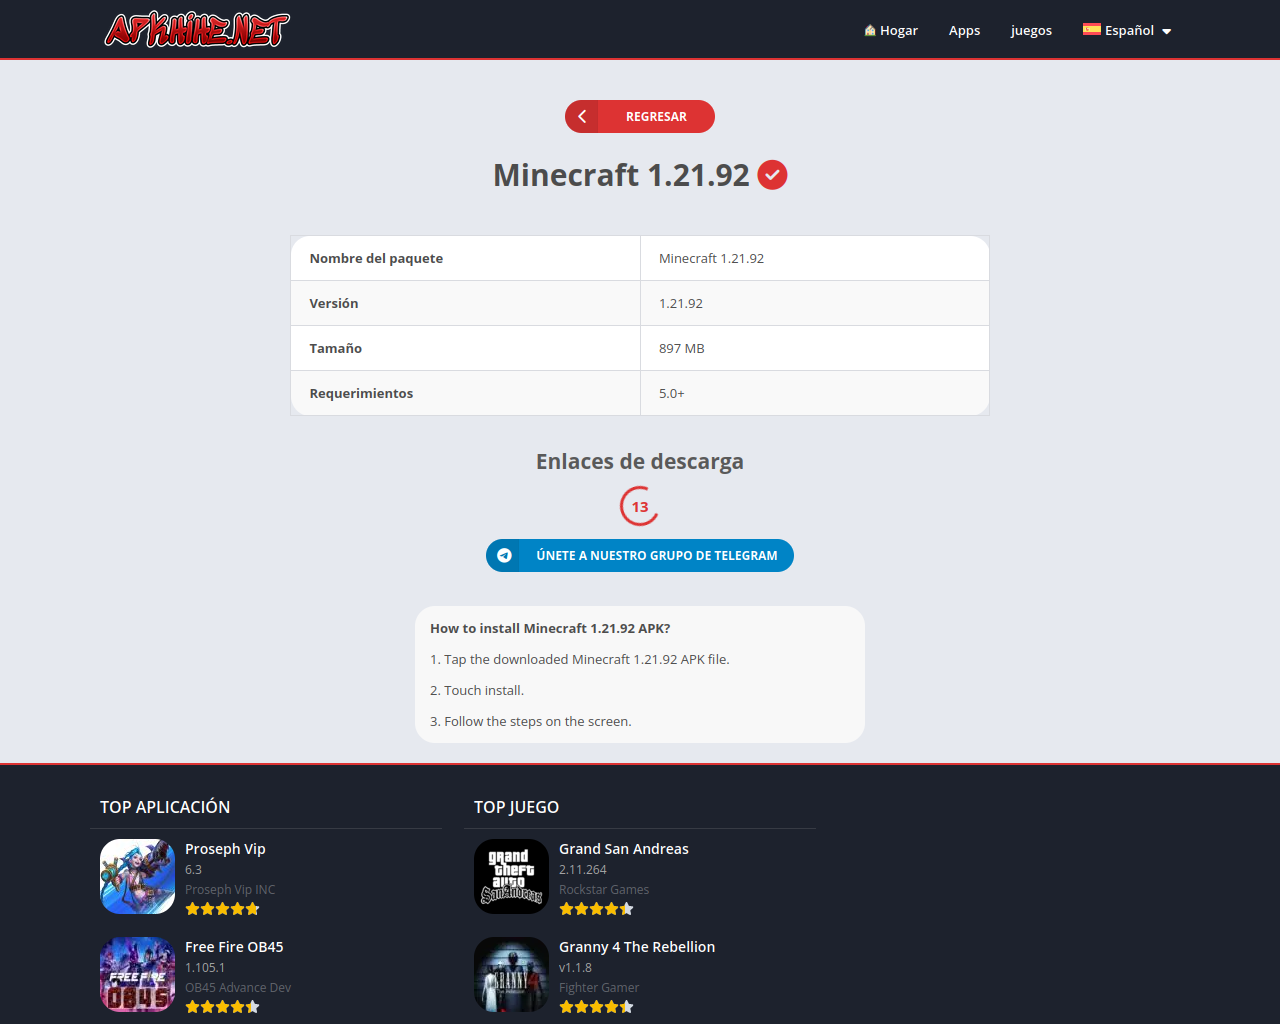Click Fighter Gamer developer text

tap(599, 987)
